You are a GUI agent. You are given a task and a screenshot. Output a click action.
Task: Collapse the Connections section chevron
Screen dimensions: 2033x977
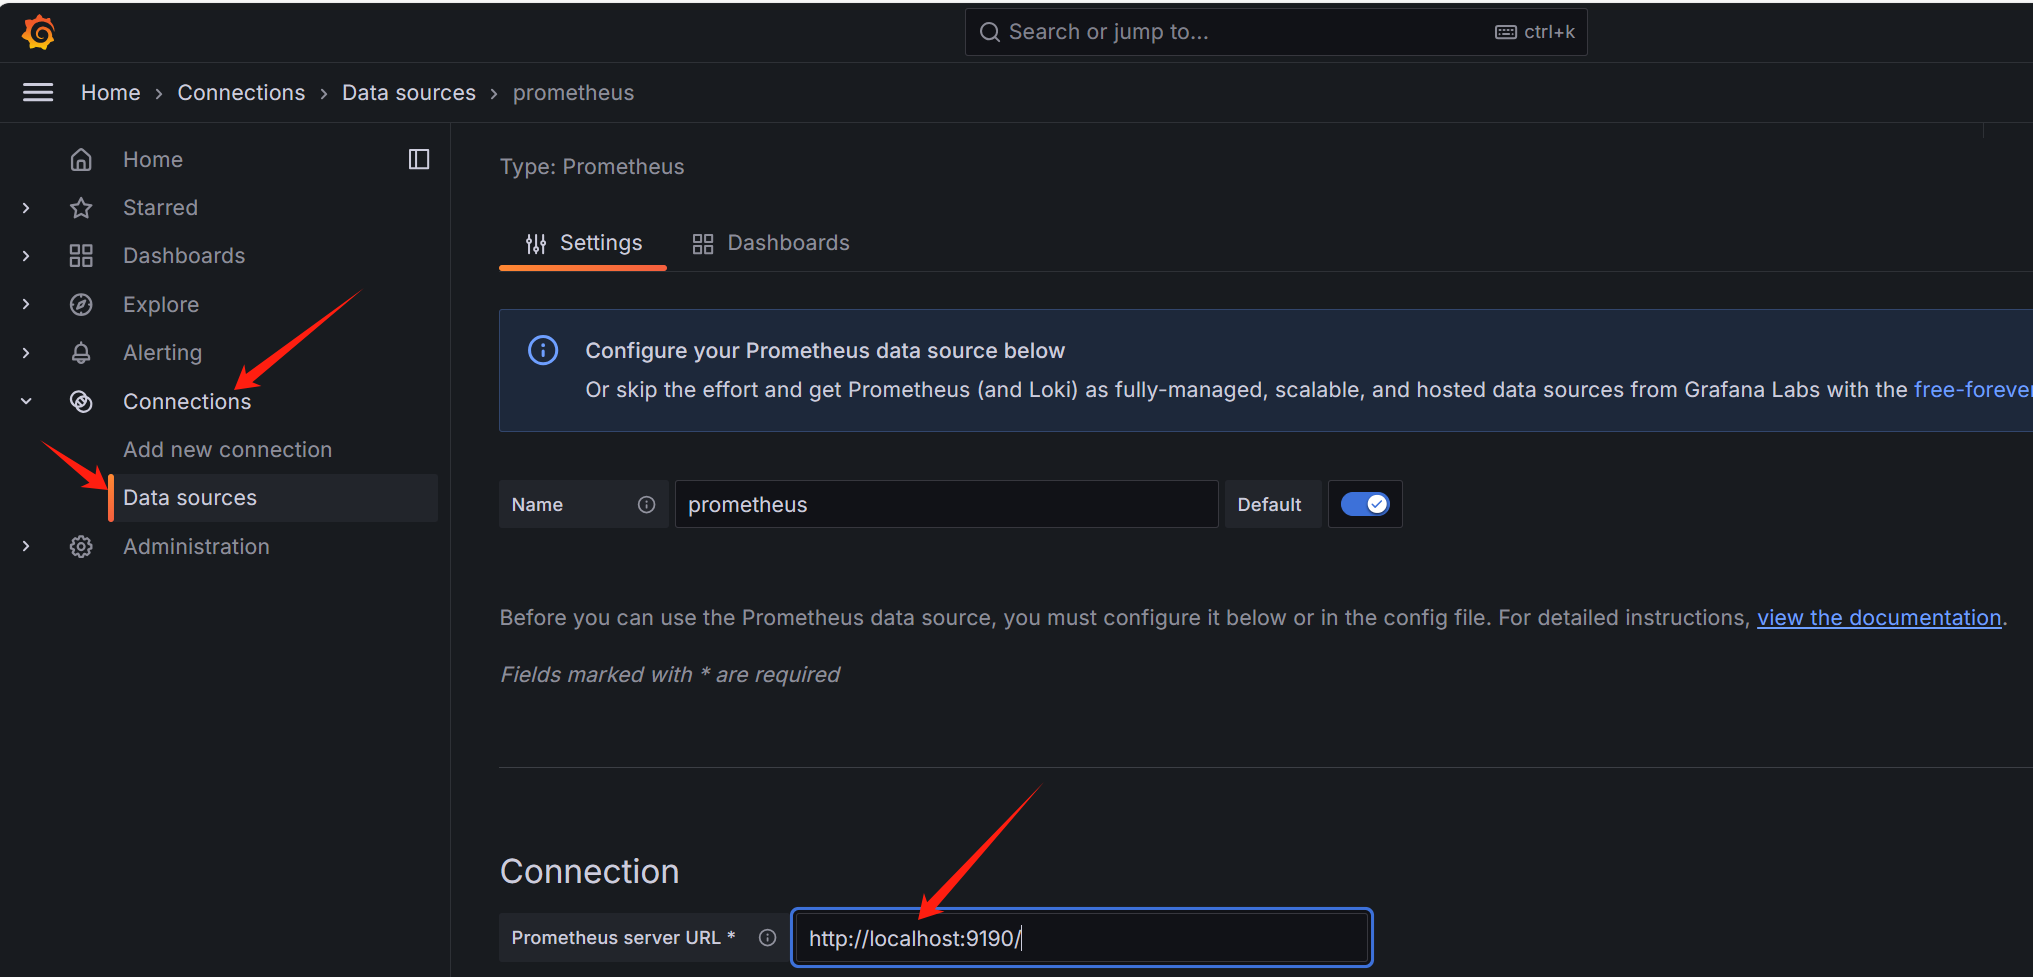(x=26, y=401)
